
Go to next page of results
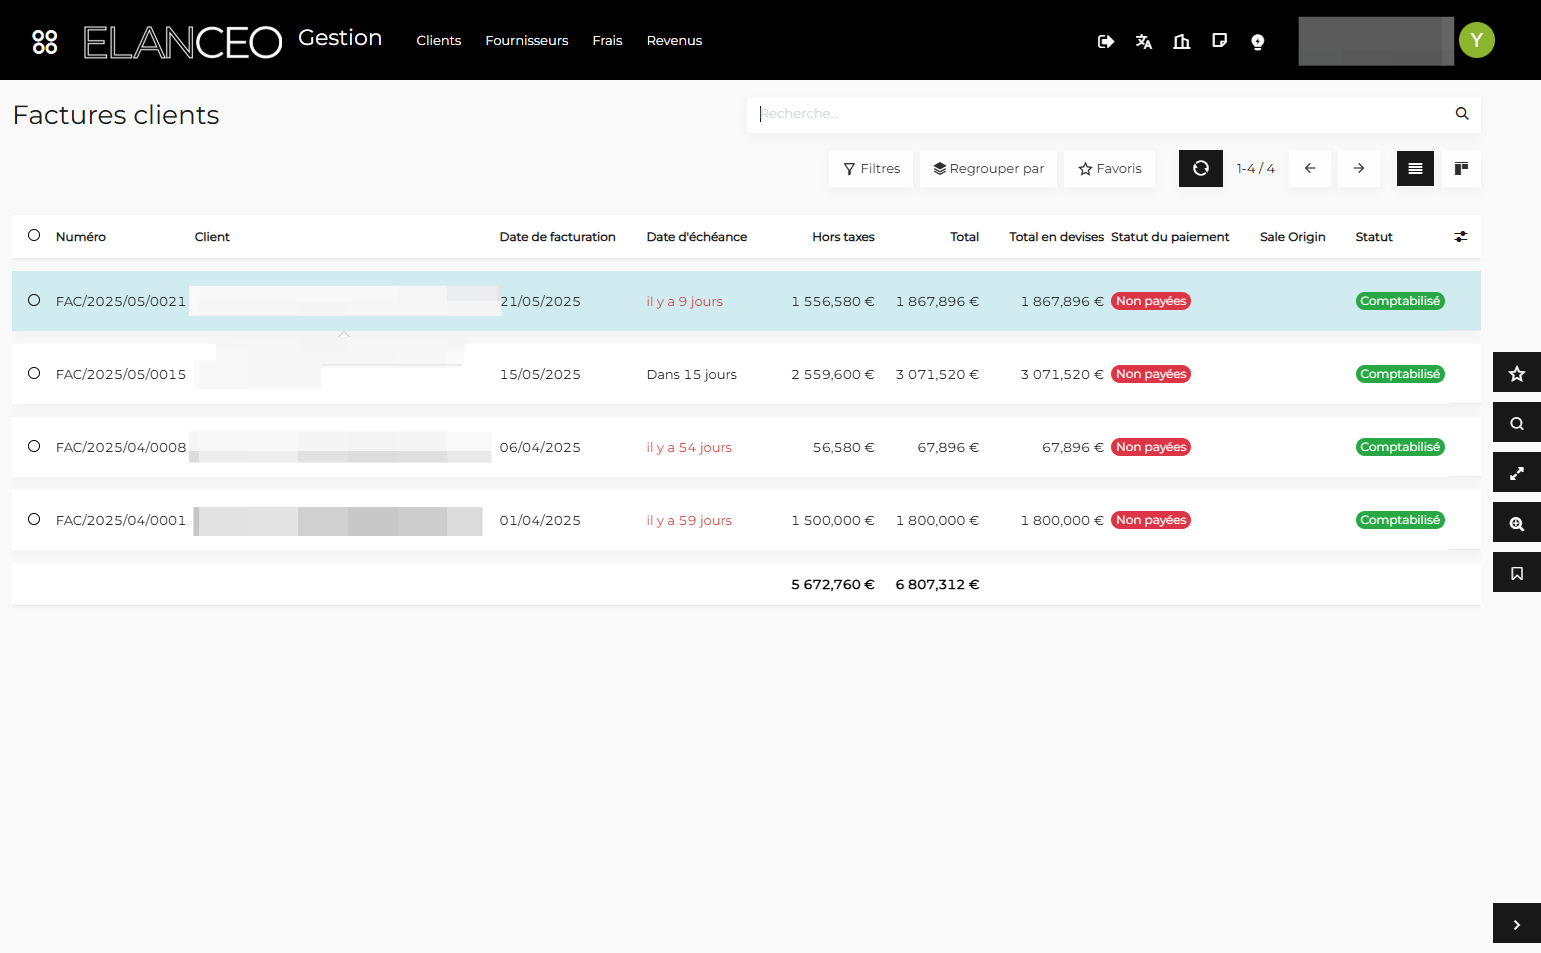point(1359,169)
